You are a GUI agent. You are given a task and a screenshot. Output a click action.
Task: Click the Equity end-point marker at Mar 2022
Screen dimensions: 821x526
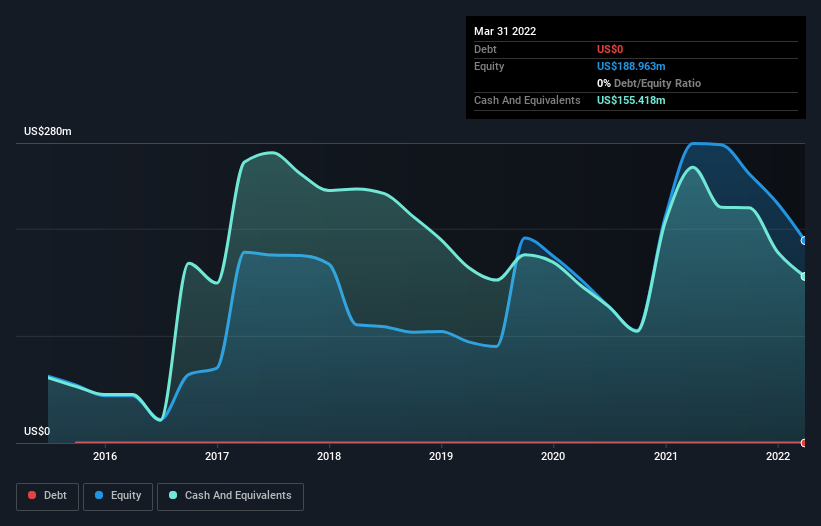pos(804,241)
